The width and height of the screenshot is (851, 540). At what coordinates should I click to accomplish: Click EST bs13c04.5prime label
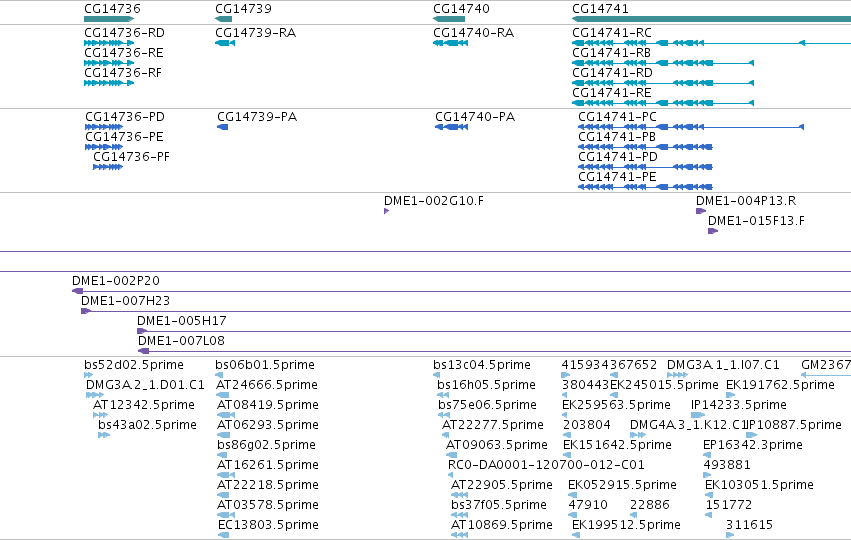pyautogui.click(x=482, y=365)
